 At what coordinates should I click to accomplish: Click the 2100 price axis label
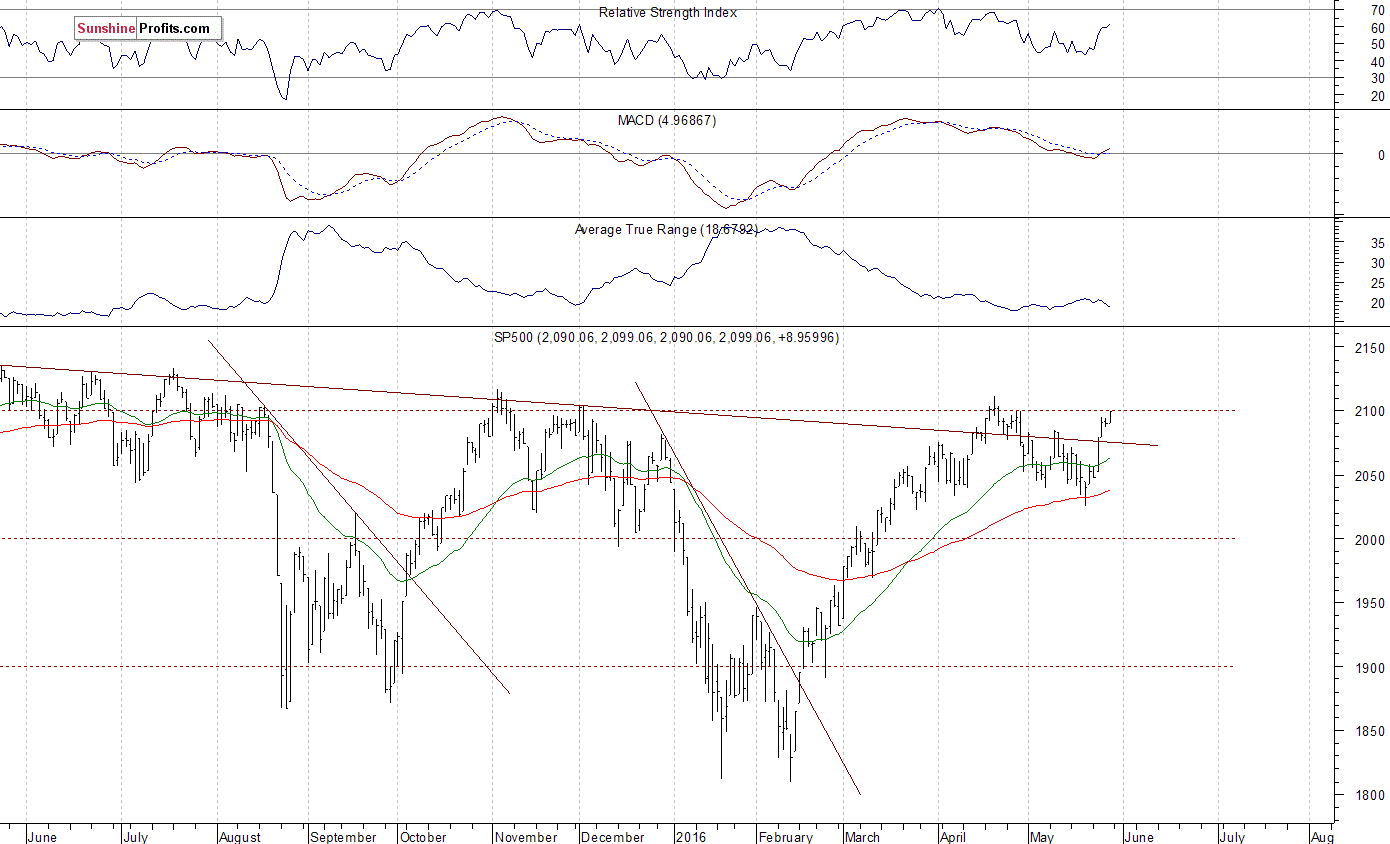[1369, 411]
